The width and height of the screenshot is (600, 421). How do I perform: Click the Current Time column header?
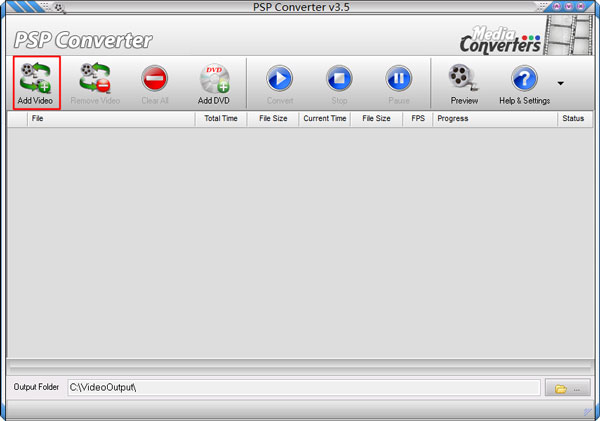coord(324,118)
